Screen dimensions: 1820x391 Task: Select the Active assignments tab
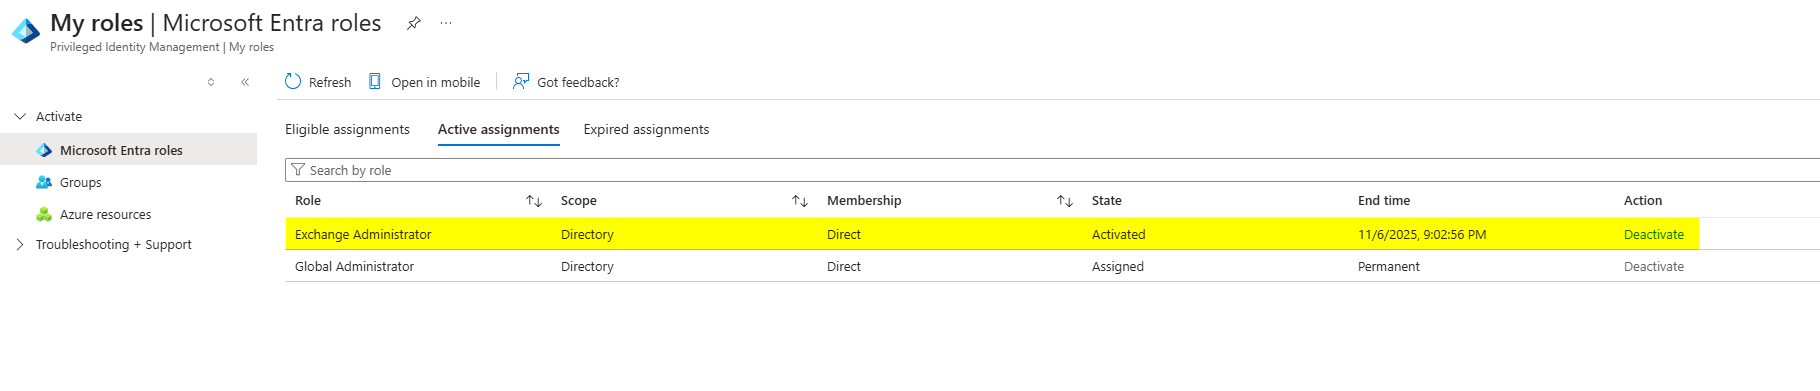[499, 129]
